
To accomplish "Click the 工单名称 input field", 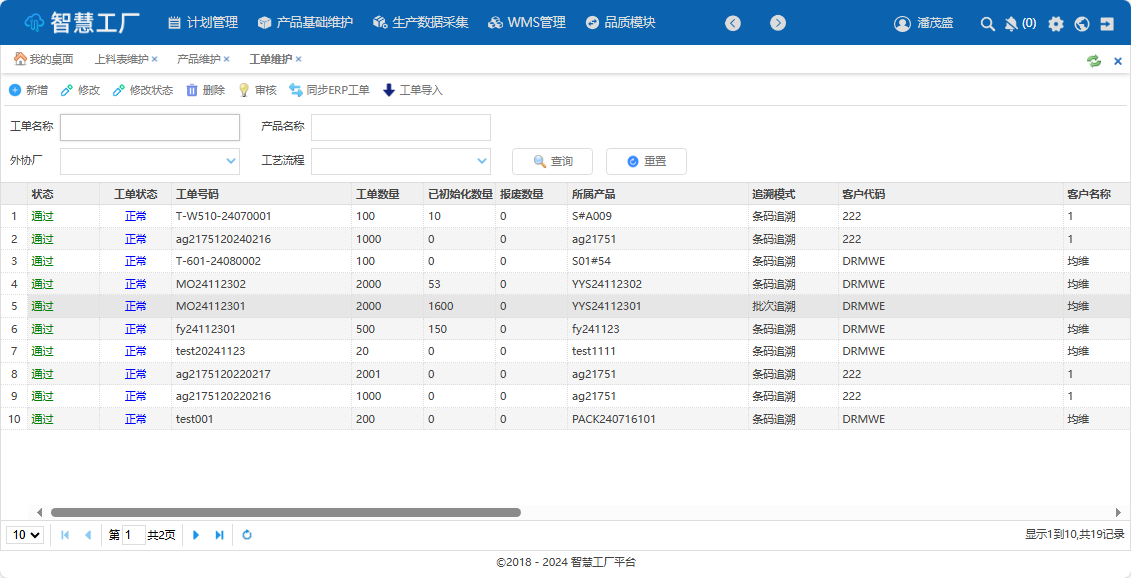I will coord(150,127).
